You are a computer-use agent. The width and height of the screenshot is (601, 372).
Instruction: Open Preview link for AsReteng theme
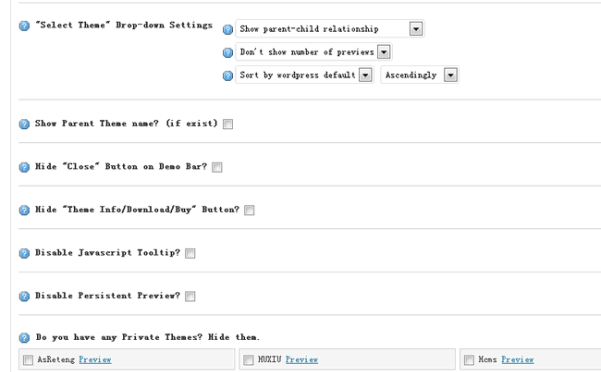tap(95, 359)
